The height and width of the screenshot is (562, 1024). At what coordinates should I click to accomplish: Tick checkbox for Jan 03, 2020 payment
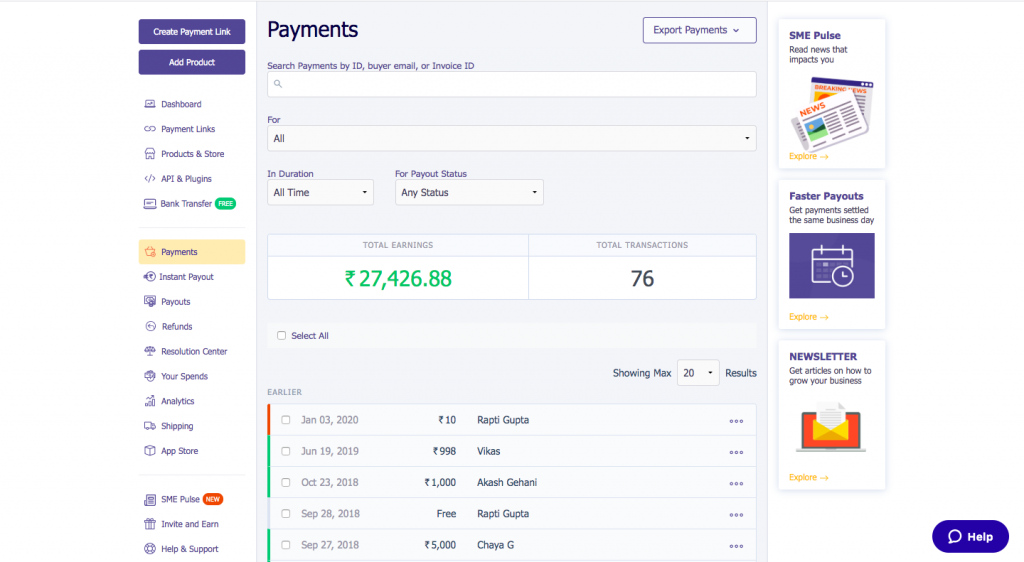(x=286, y=420)
